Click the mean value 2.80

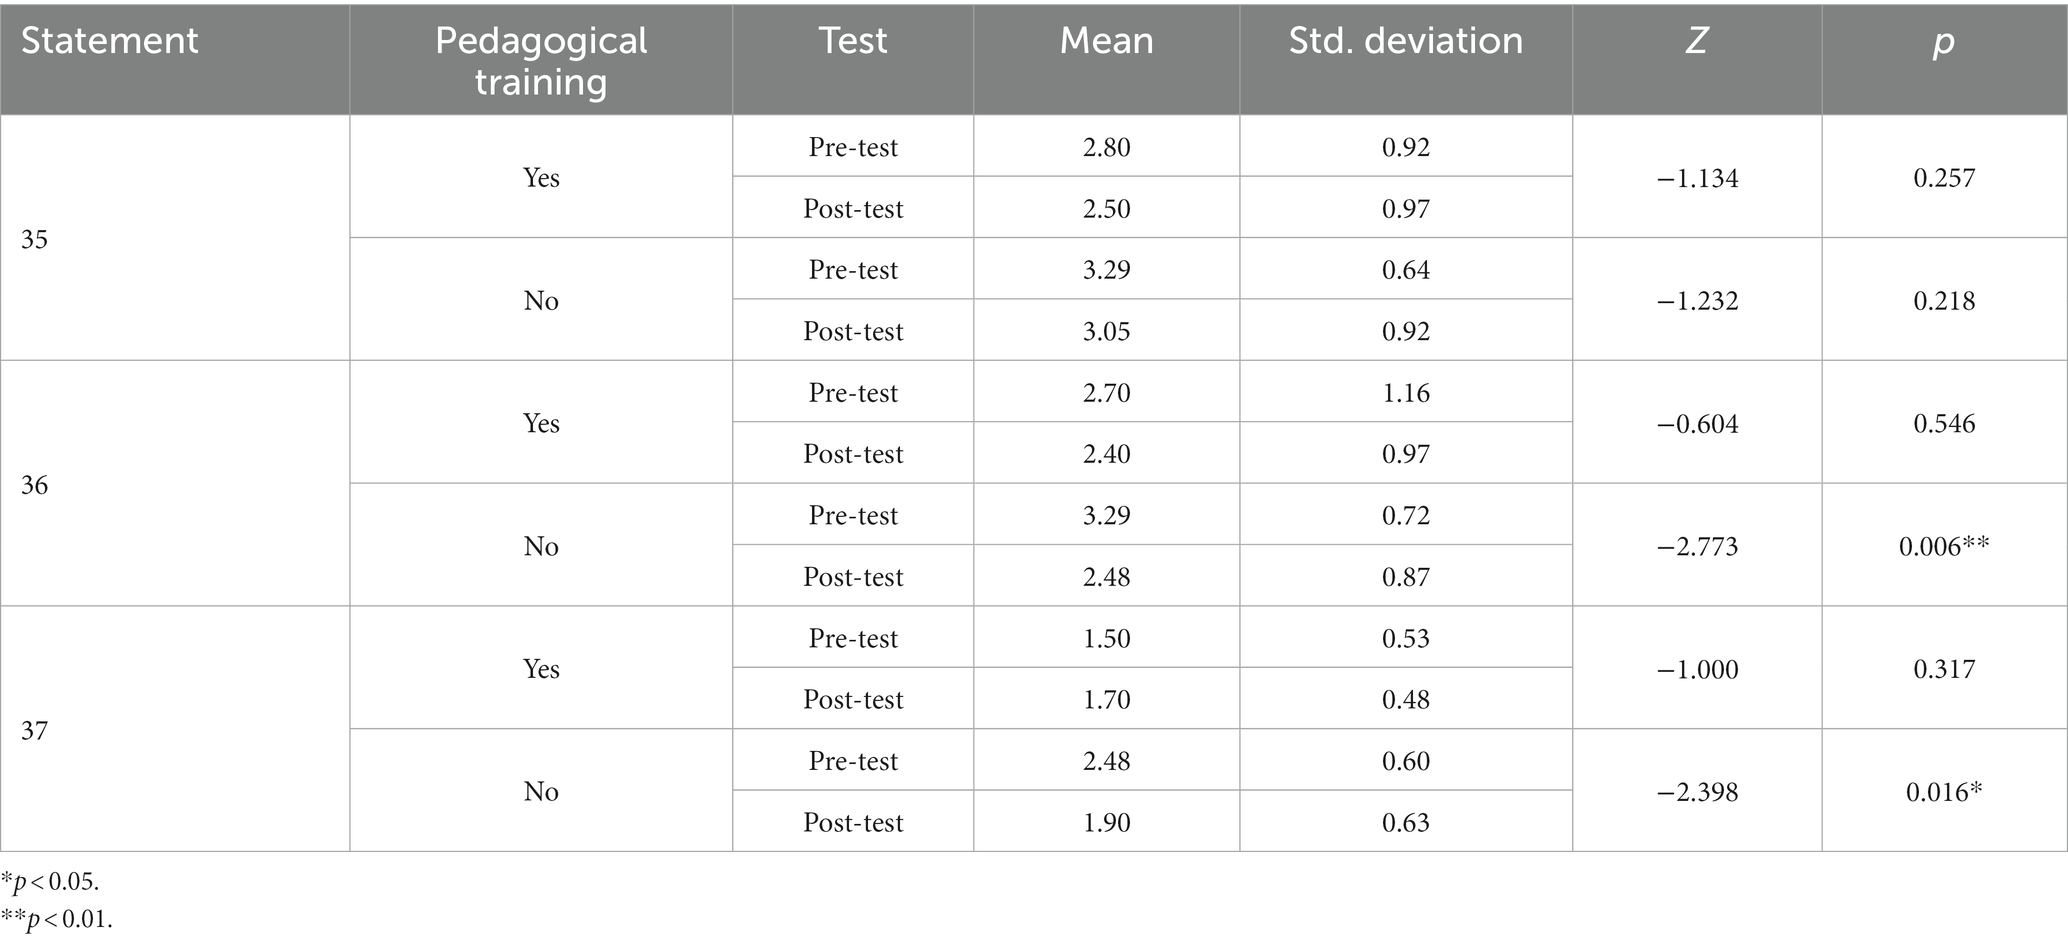click(x=1106, y=147)
